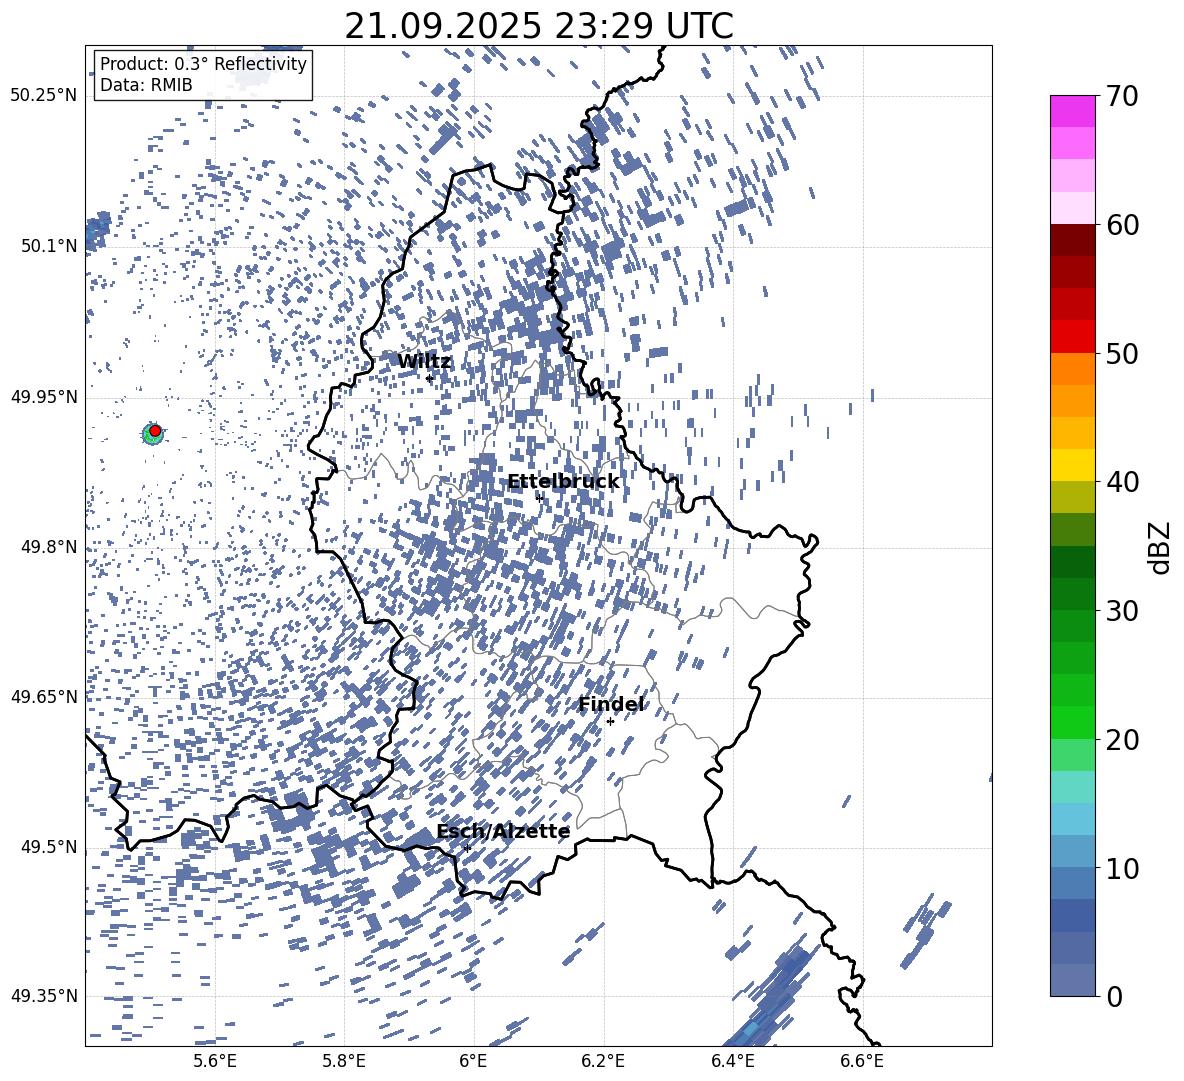This screenshot has height=1081, width=1184.
Task: Click the 6.6°E longitude label
Action: 862,1061
